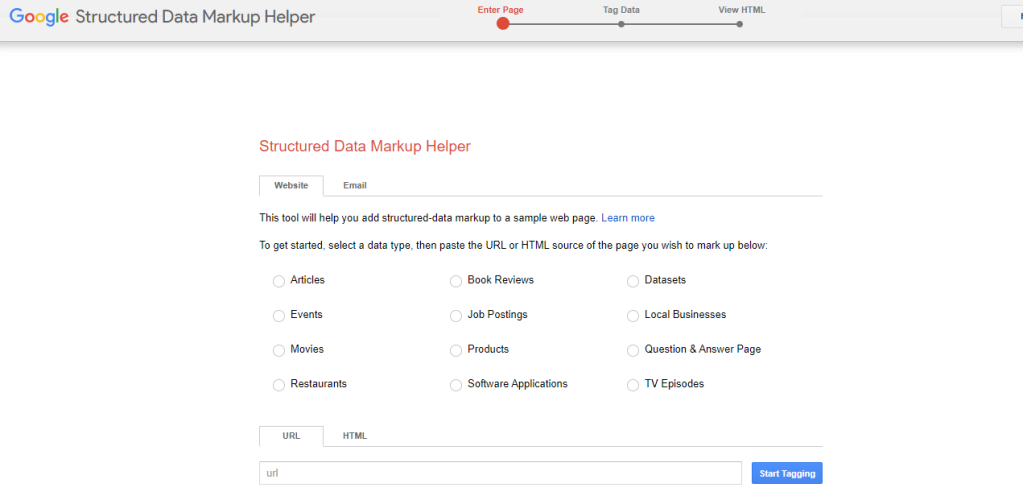Click the Structured Data Markup Helper red heading
Image resolution: width=1023 pixels, height=500 pixels.
click(365, 146)
